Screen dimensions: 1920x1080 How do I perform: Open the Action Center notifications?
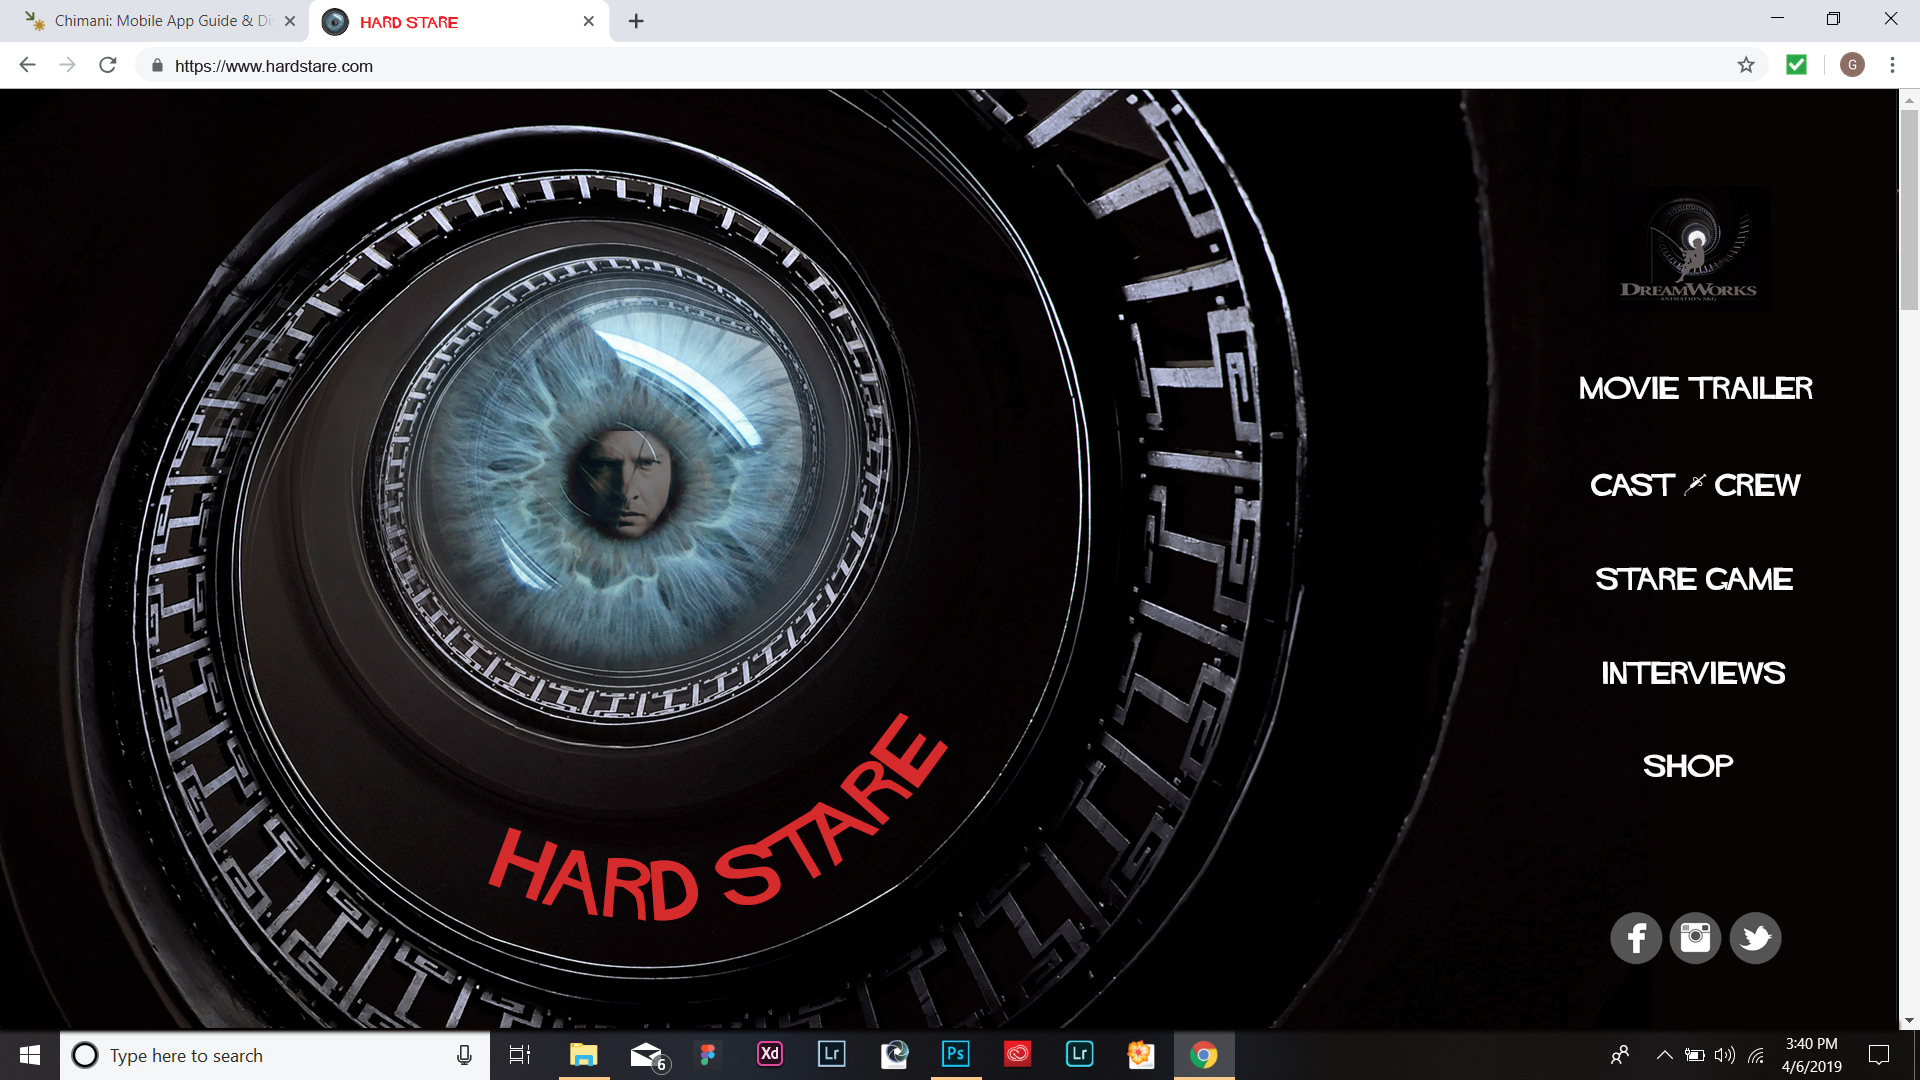pyautogui.click(x=1879, y=1055)
